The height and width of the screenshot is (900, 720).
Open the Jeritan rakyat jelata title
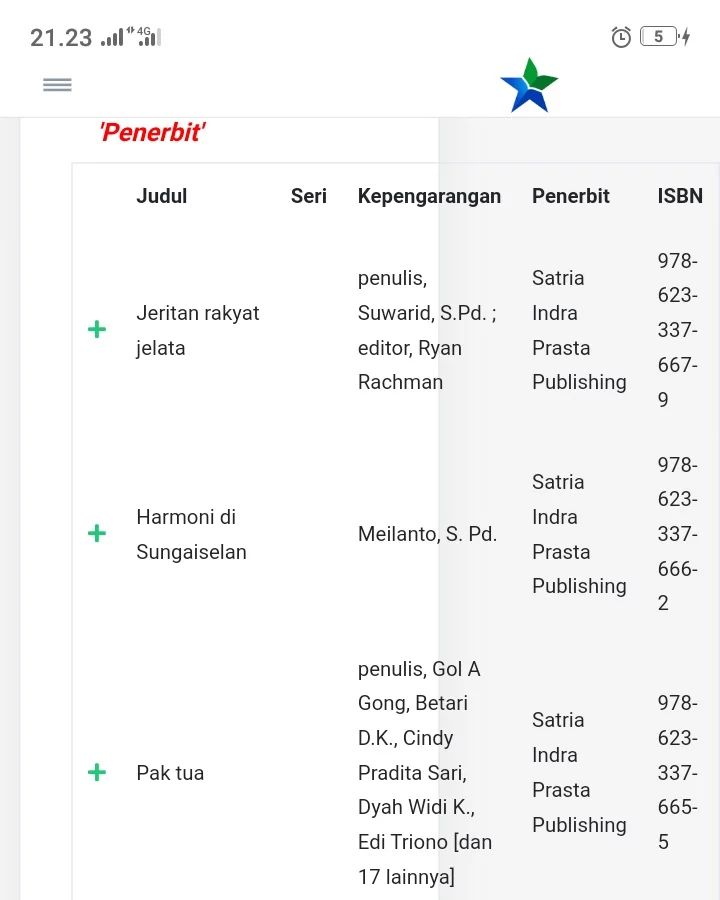coord(197,330)
